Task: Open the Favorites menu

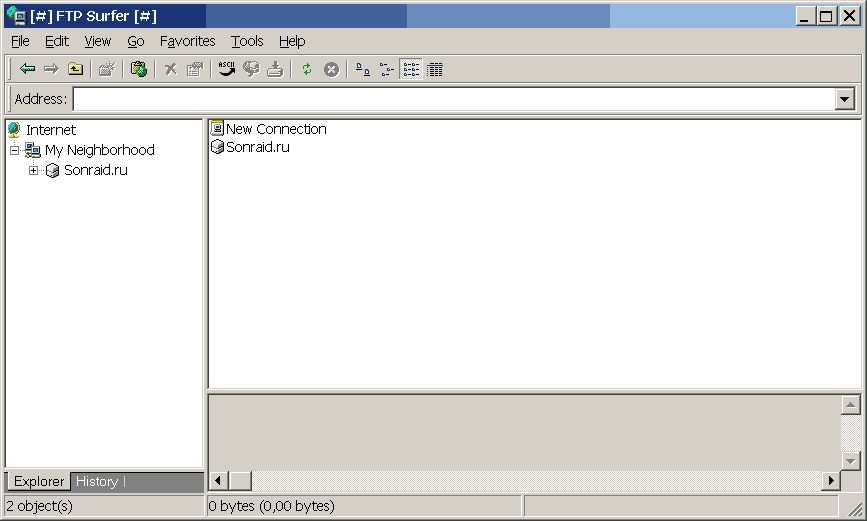Action: pyautogui.click(x=187, y=41)
